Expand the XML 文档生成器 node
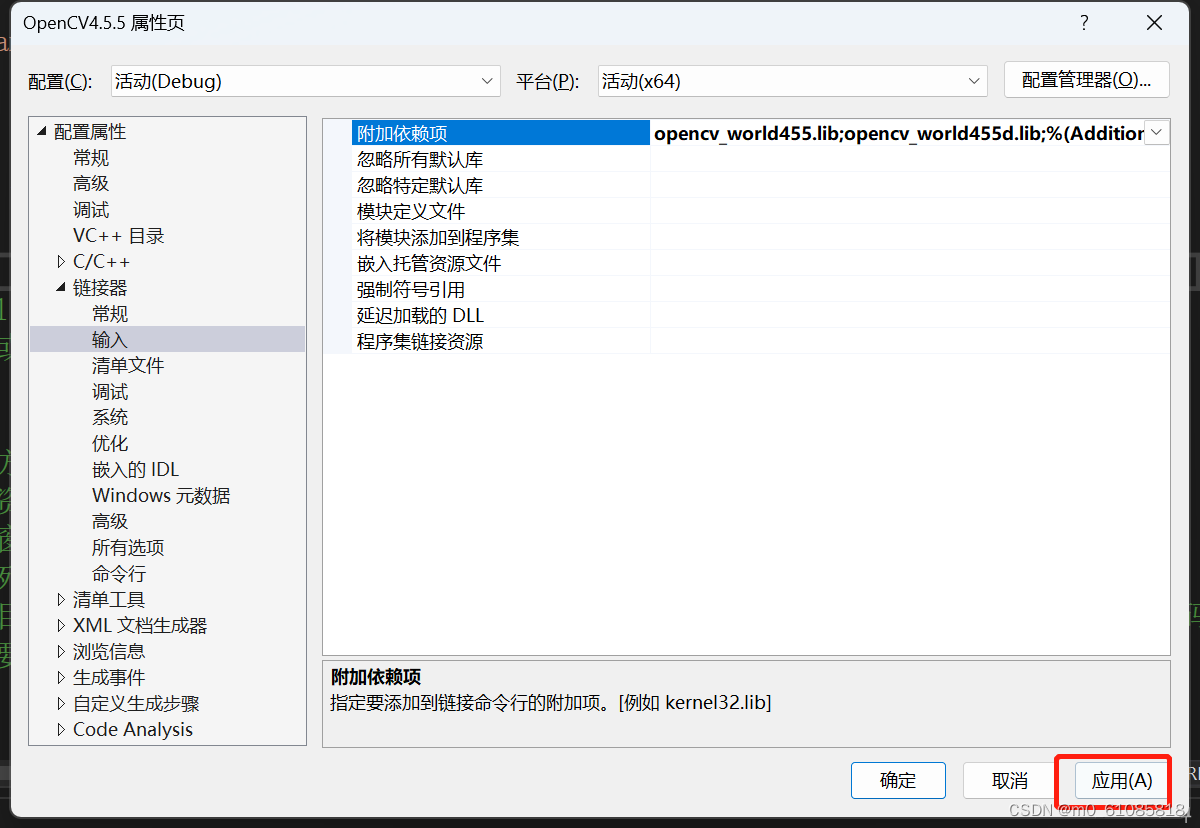This screenshot has width=1200, height=828. point(61,626)
